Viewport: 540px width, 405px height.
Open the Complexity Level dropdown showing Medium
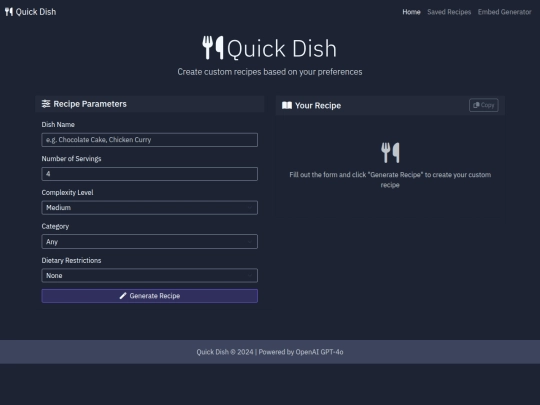149,208
